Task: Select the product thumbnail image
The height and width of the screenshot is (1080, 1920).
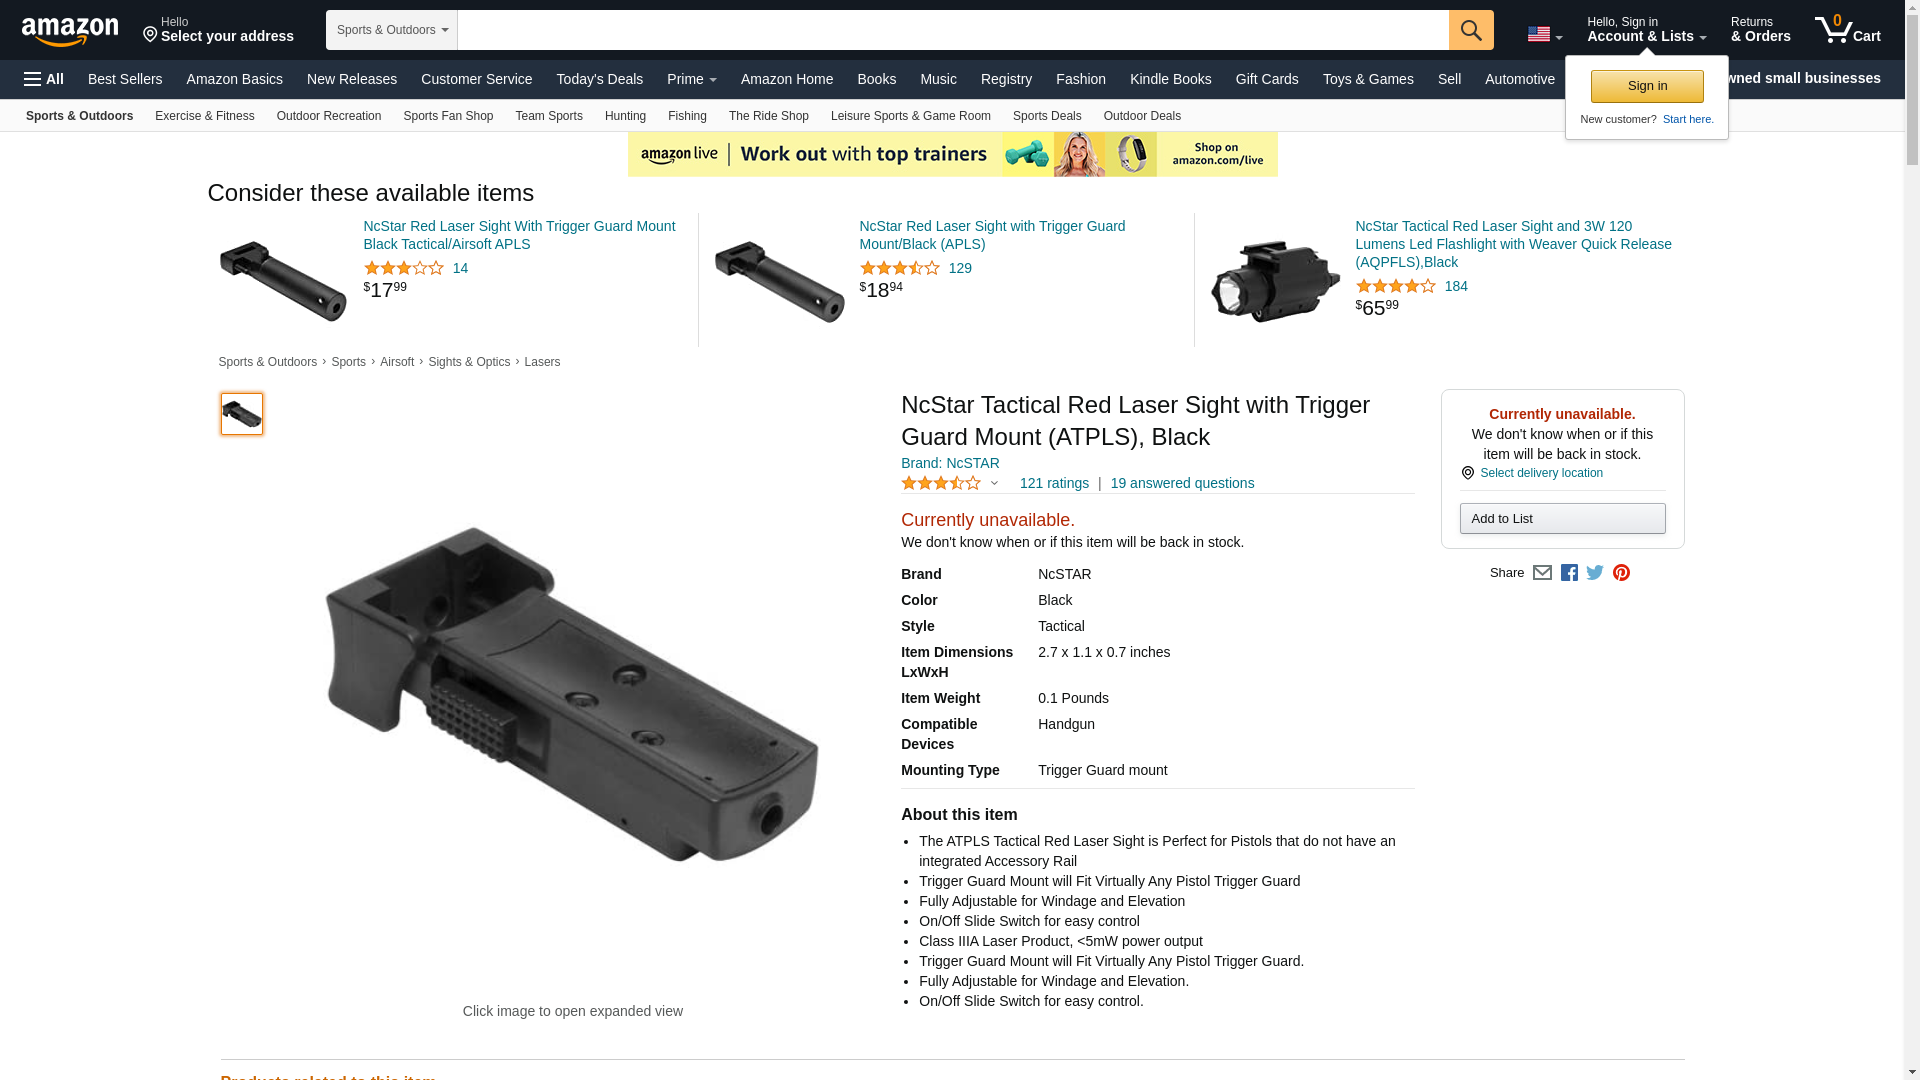Action: [x=241, y=414]
